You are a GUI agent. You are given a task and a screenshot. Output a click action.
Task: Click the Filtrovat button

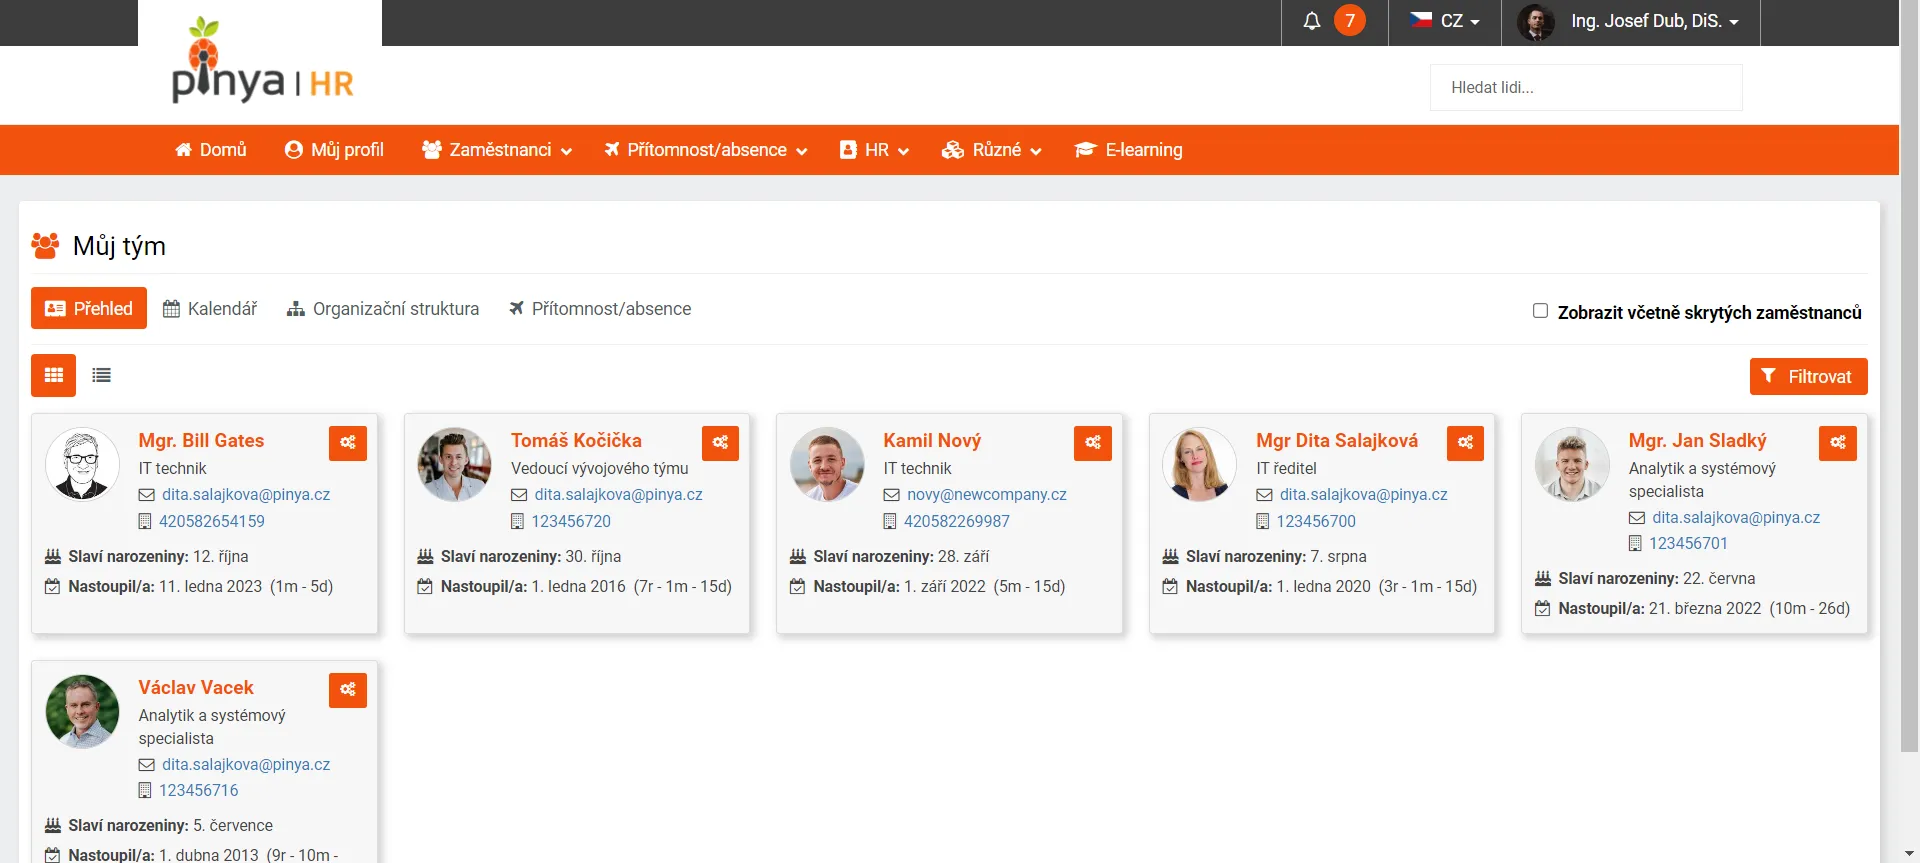coord(1808,376)
